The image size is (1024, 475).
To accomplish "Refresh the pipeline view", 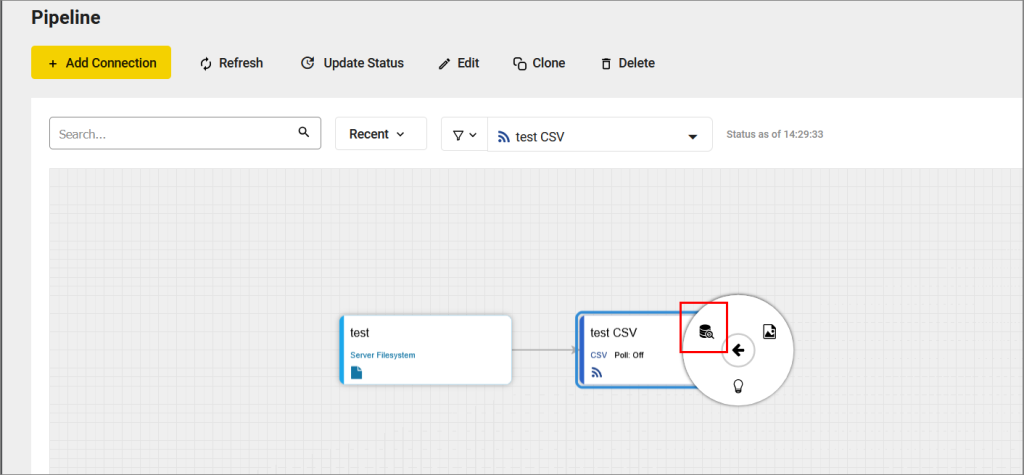I will [231, 63].
